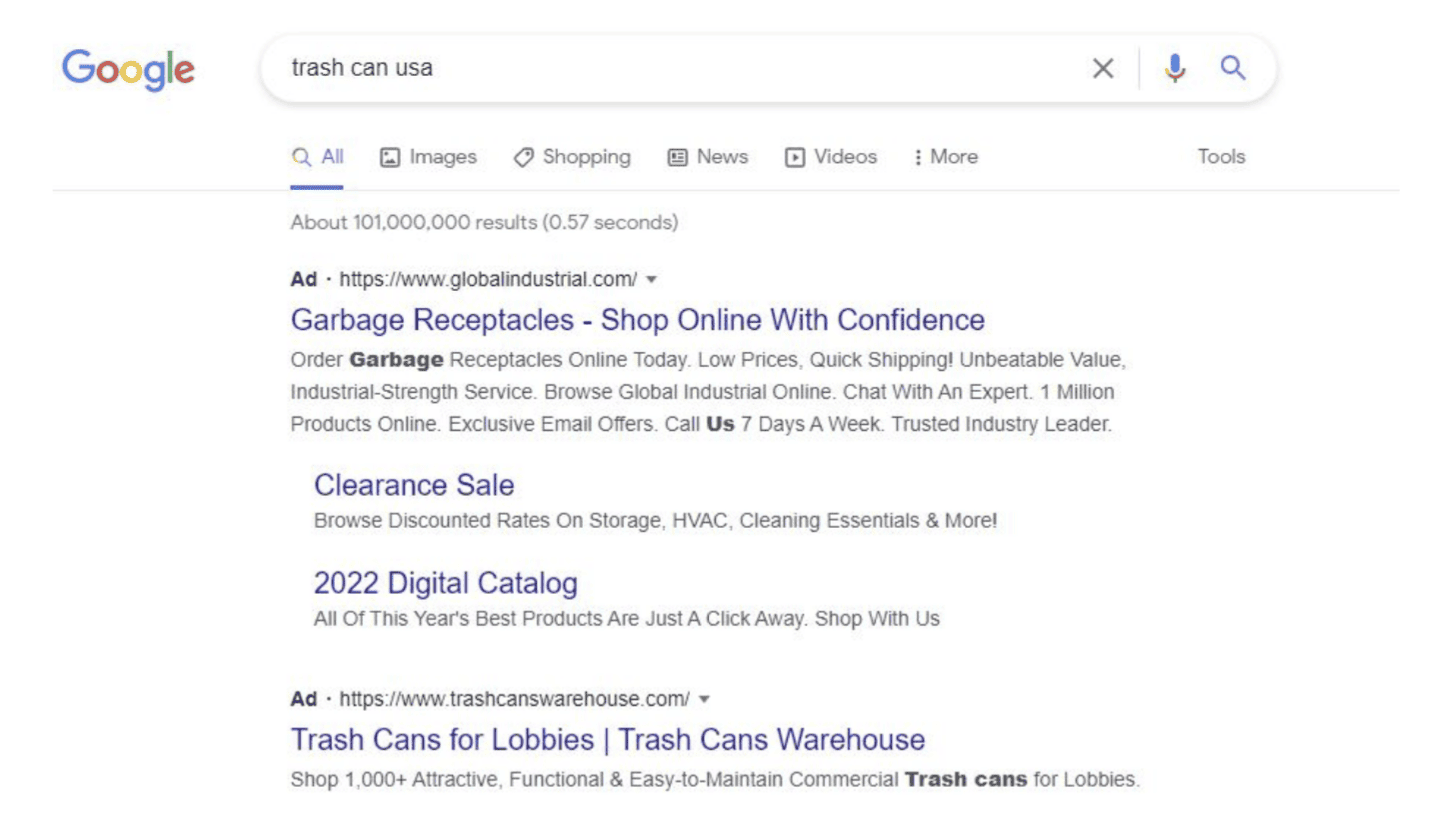The width and height of the screenshot is (1454, 840).
Task: Open the Videos tab
Action: (831, 157)
